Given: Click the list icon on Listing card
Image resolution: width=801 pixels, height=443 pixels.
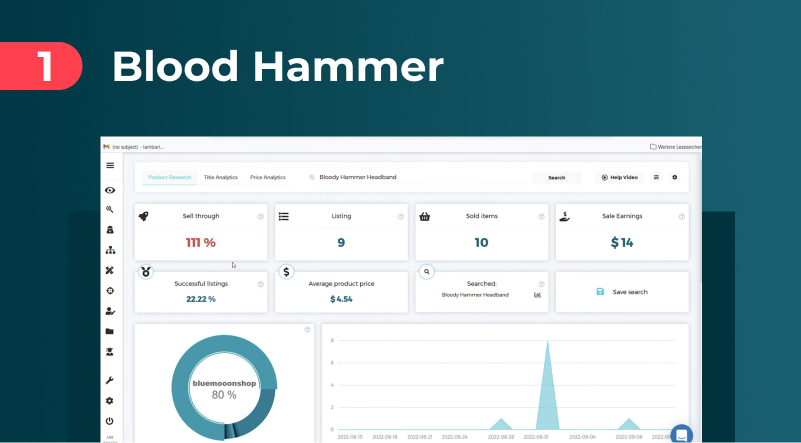Looking at the screenshot, I should tap(284, 216).
